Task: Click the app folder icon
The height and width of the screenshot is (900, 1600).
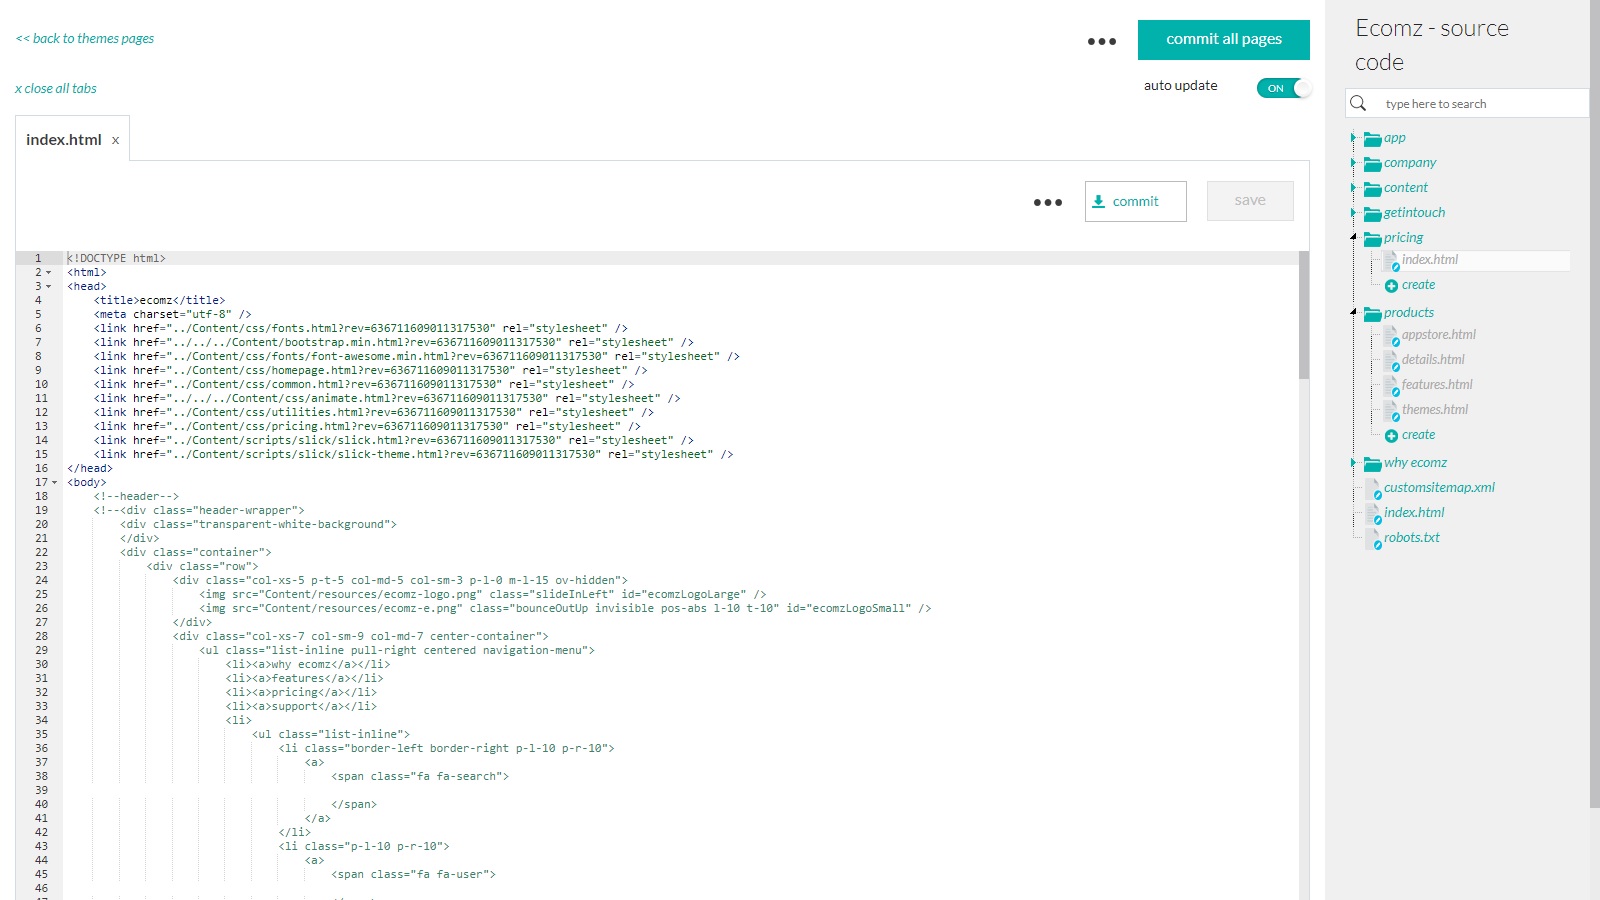Action: point(1373,139)
